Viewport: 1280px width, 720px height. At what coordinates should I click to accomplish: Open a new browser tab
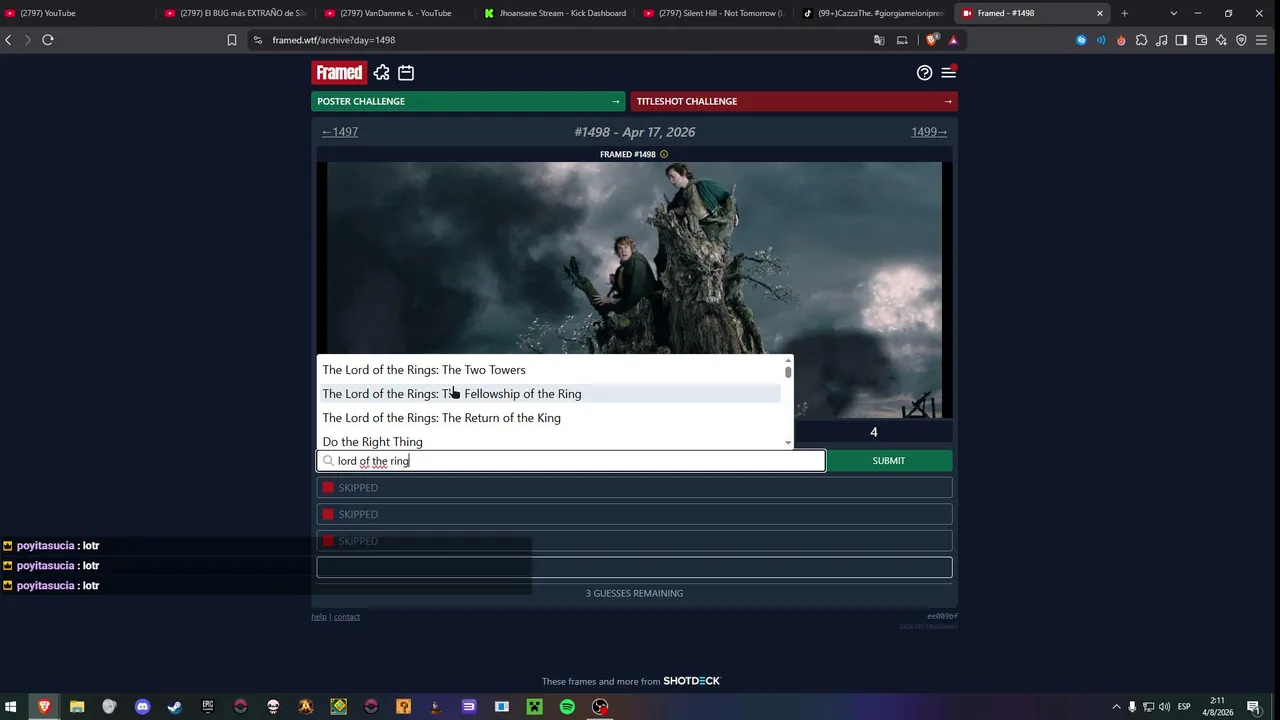click(x=1124, y=13)
